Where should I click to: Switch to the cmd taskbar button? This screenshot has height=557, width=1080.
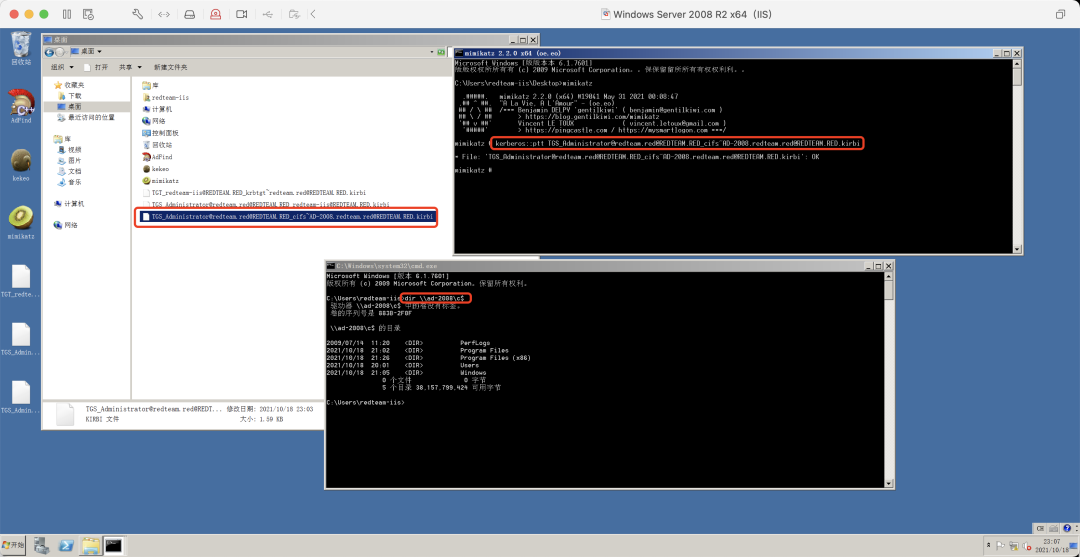pyautogui.click(x=114, y=545)
